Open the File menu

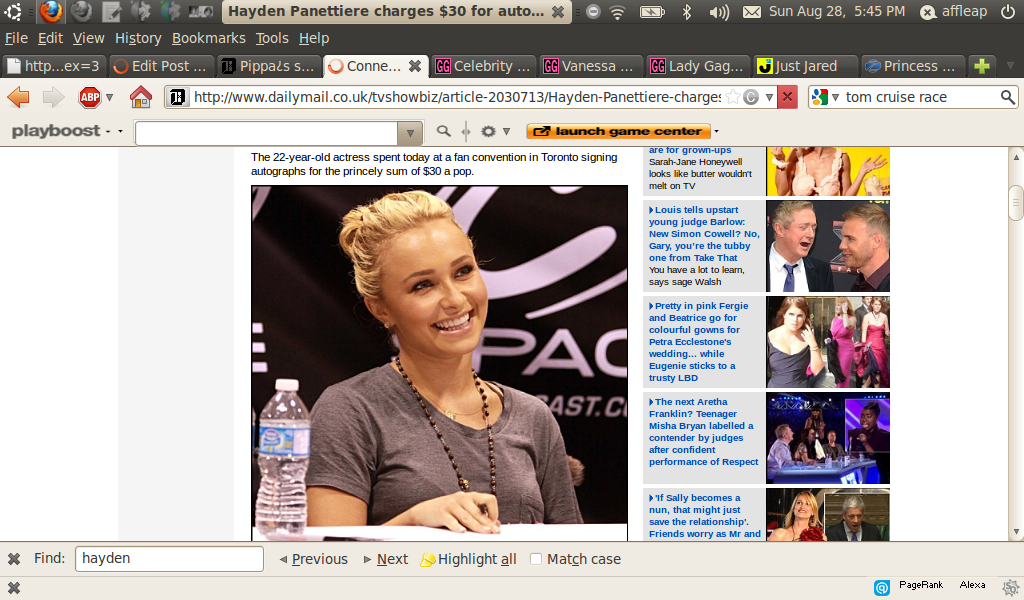[x=16, y=39]
